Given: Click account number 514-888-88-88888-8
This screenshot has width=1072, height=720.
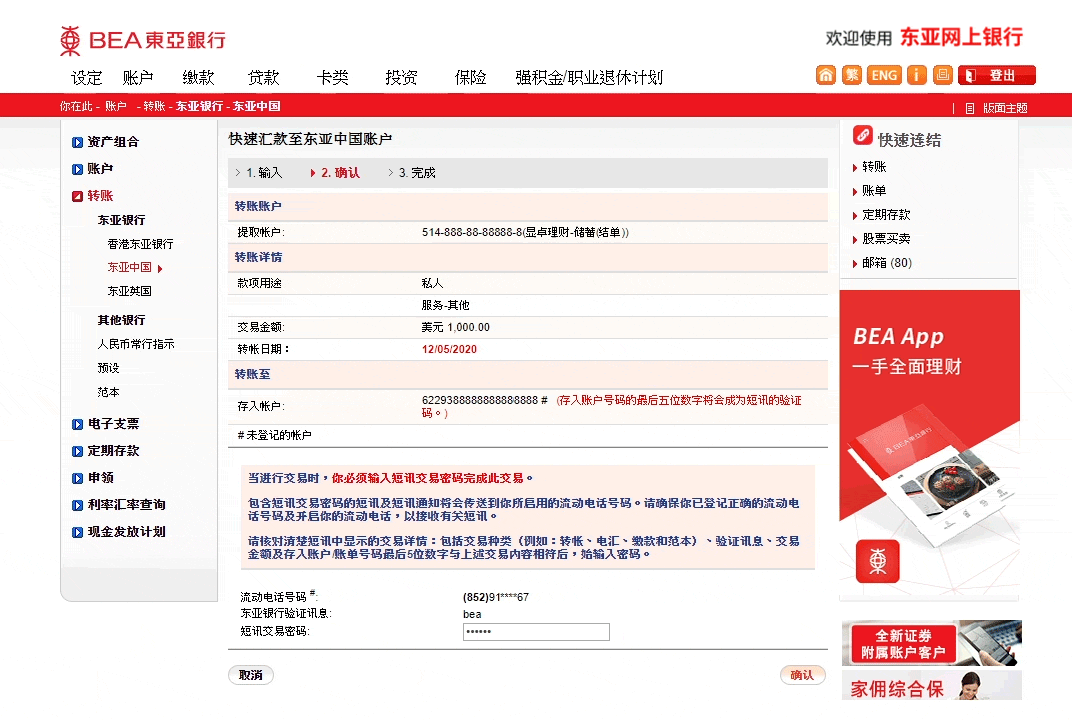Looking at the screenshot, I should [x=472, y=232].
